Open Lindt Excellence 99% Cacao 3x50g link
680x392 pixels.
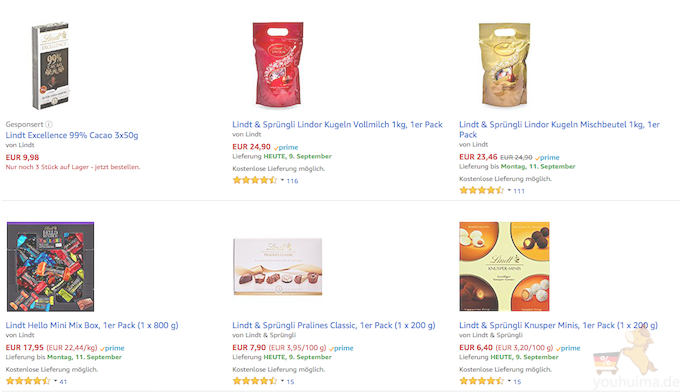point(72,135)
